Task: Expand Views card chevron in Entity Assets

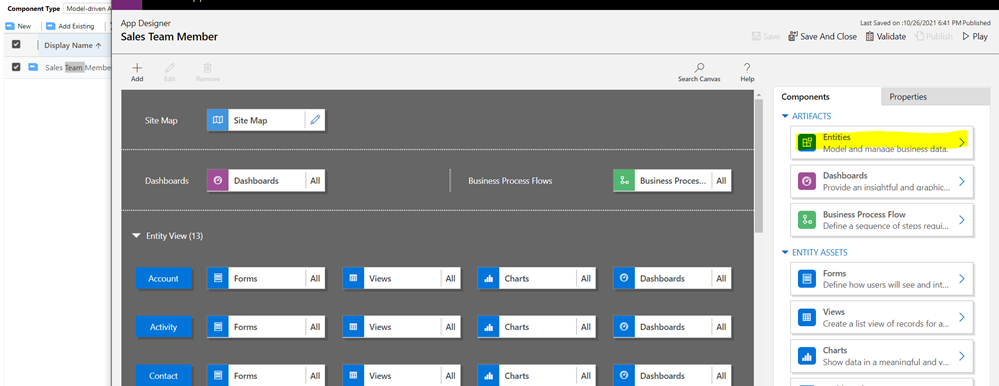Action: pos(962,317)
